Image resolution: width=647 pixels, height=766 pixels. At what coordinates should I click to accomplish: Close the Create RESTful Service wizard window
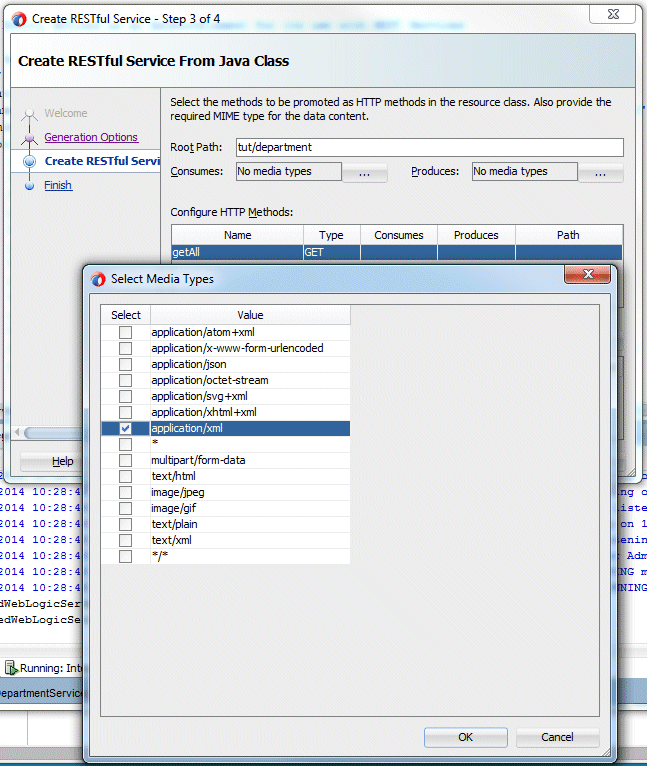click(613, 14)
